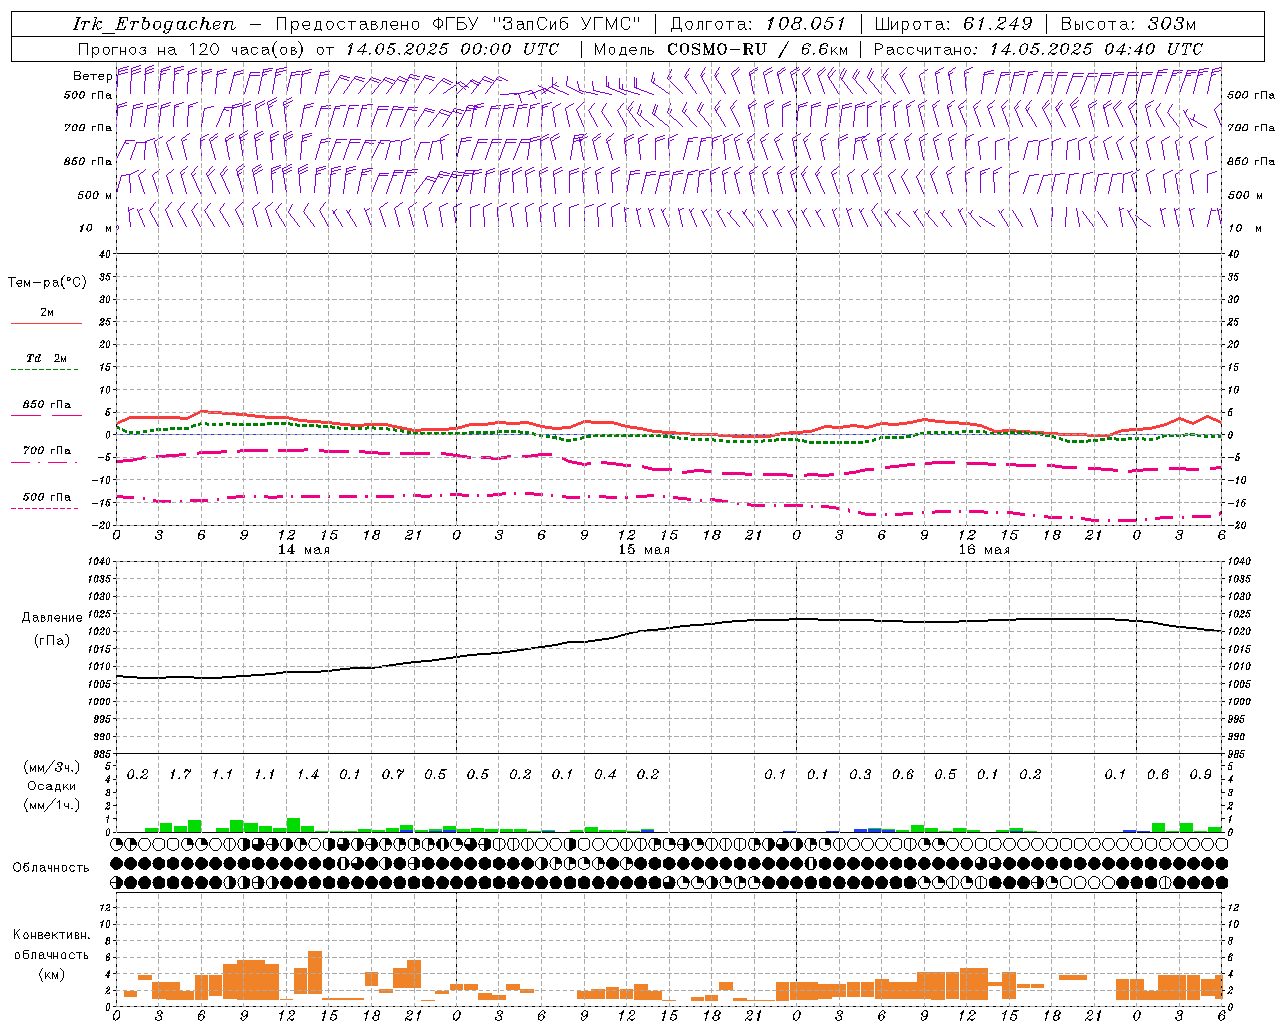Screen dimensions: 1280x1024
Task: Click the 985 tick on the right pressure axis
Action: click(1238, 754)
